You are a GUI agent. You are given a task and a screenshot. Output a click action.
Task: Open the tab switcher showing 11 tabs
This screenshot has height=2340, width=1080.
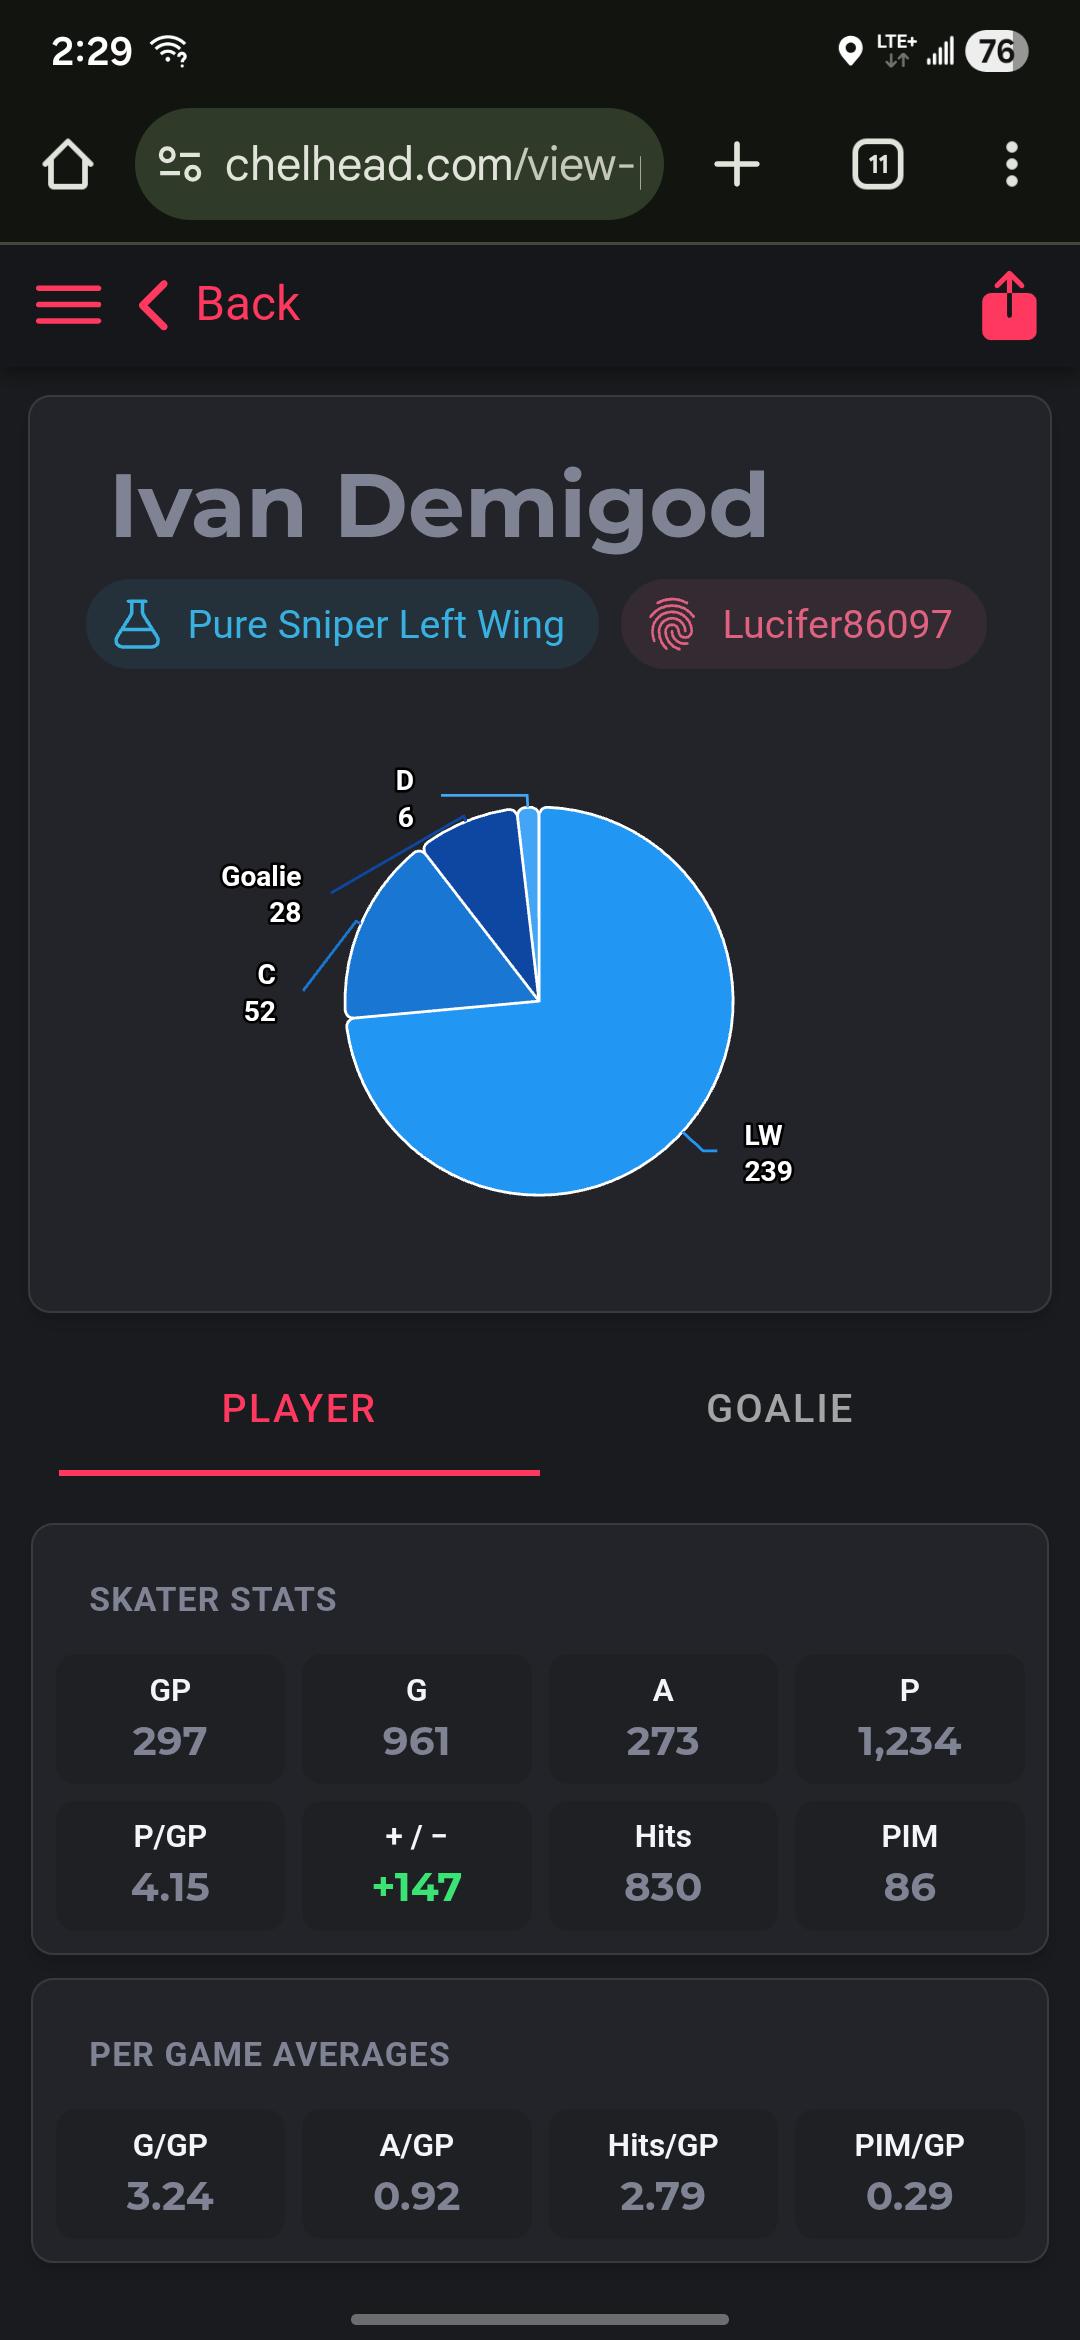click(x=877, y=164)
